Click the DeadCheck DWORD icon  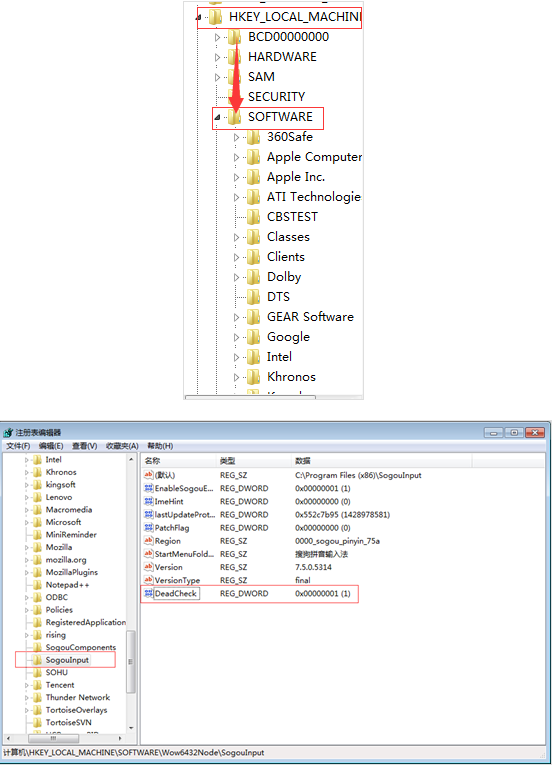[x=149, y=593]
